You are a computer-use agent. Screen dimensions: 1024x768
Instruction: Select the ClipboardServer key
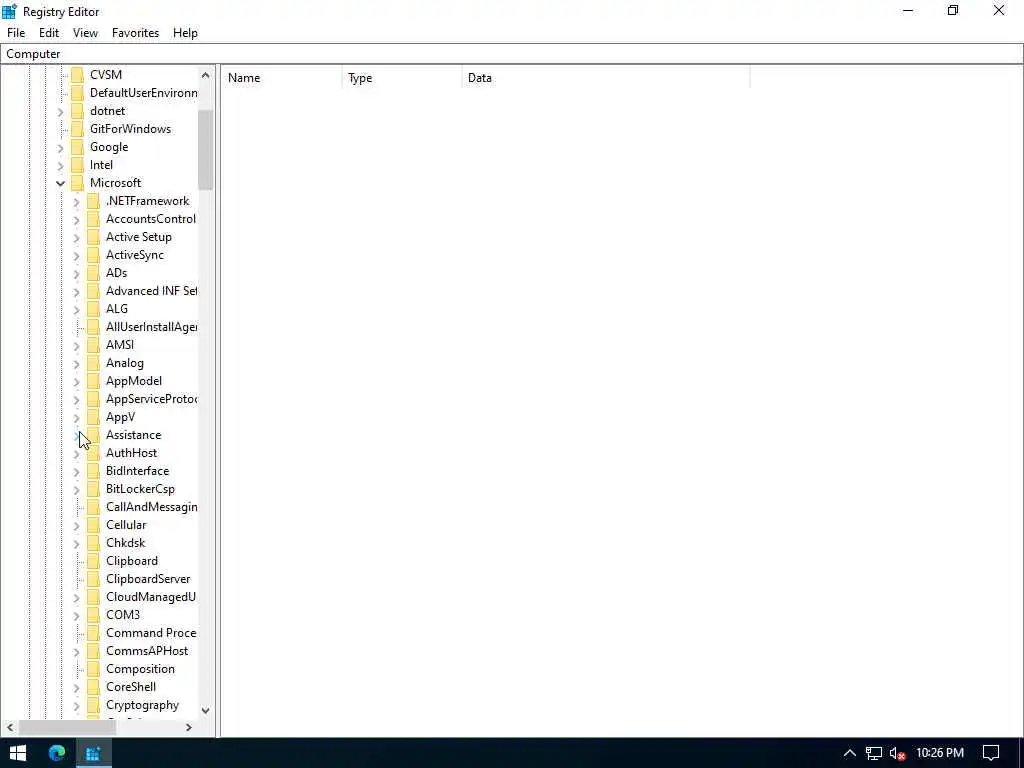coord(148,579)
